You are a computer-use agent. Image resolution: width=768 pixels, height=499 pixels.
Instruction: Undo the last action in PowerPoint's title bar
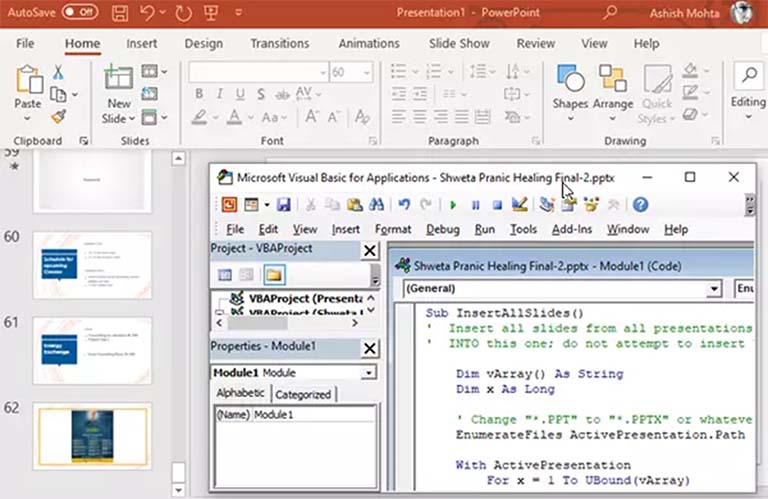(x=147, y=13)
